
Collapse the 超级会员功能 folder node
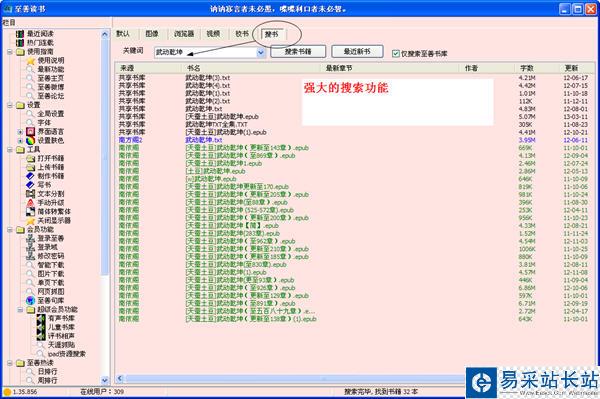20,309
